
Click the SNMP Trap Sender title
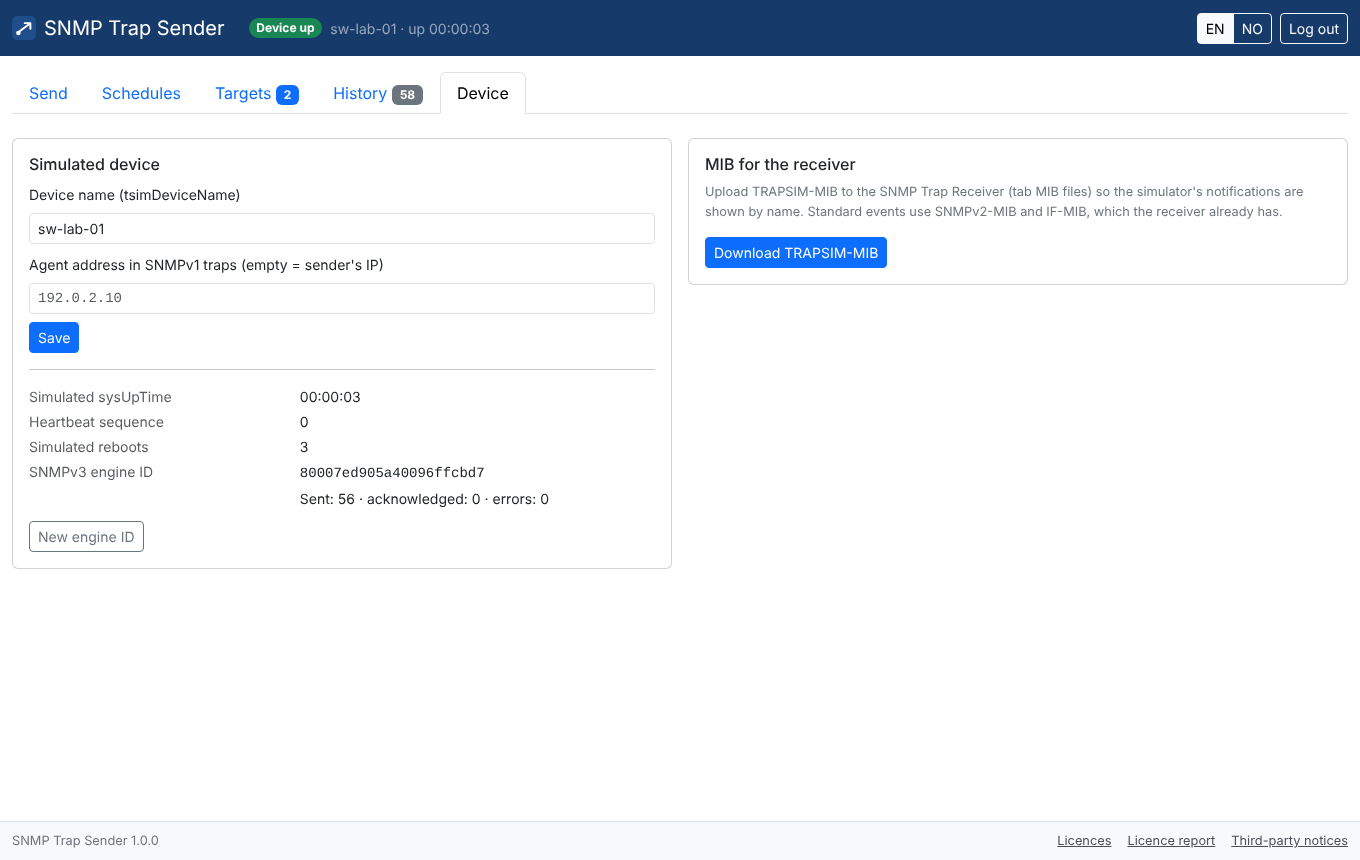[x=134, y=28]
